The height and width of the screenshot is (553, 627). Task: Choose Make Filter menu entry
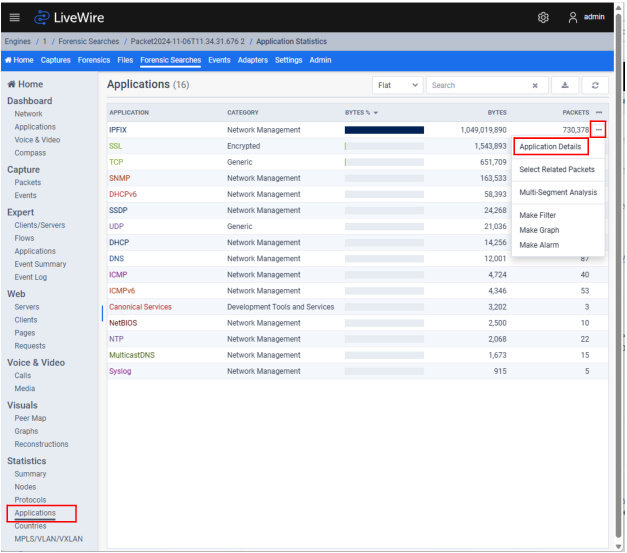(537, 215)
